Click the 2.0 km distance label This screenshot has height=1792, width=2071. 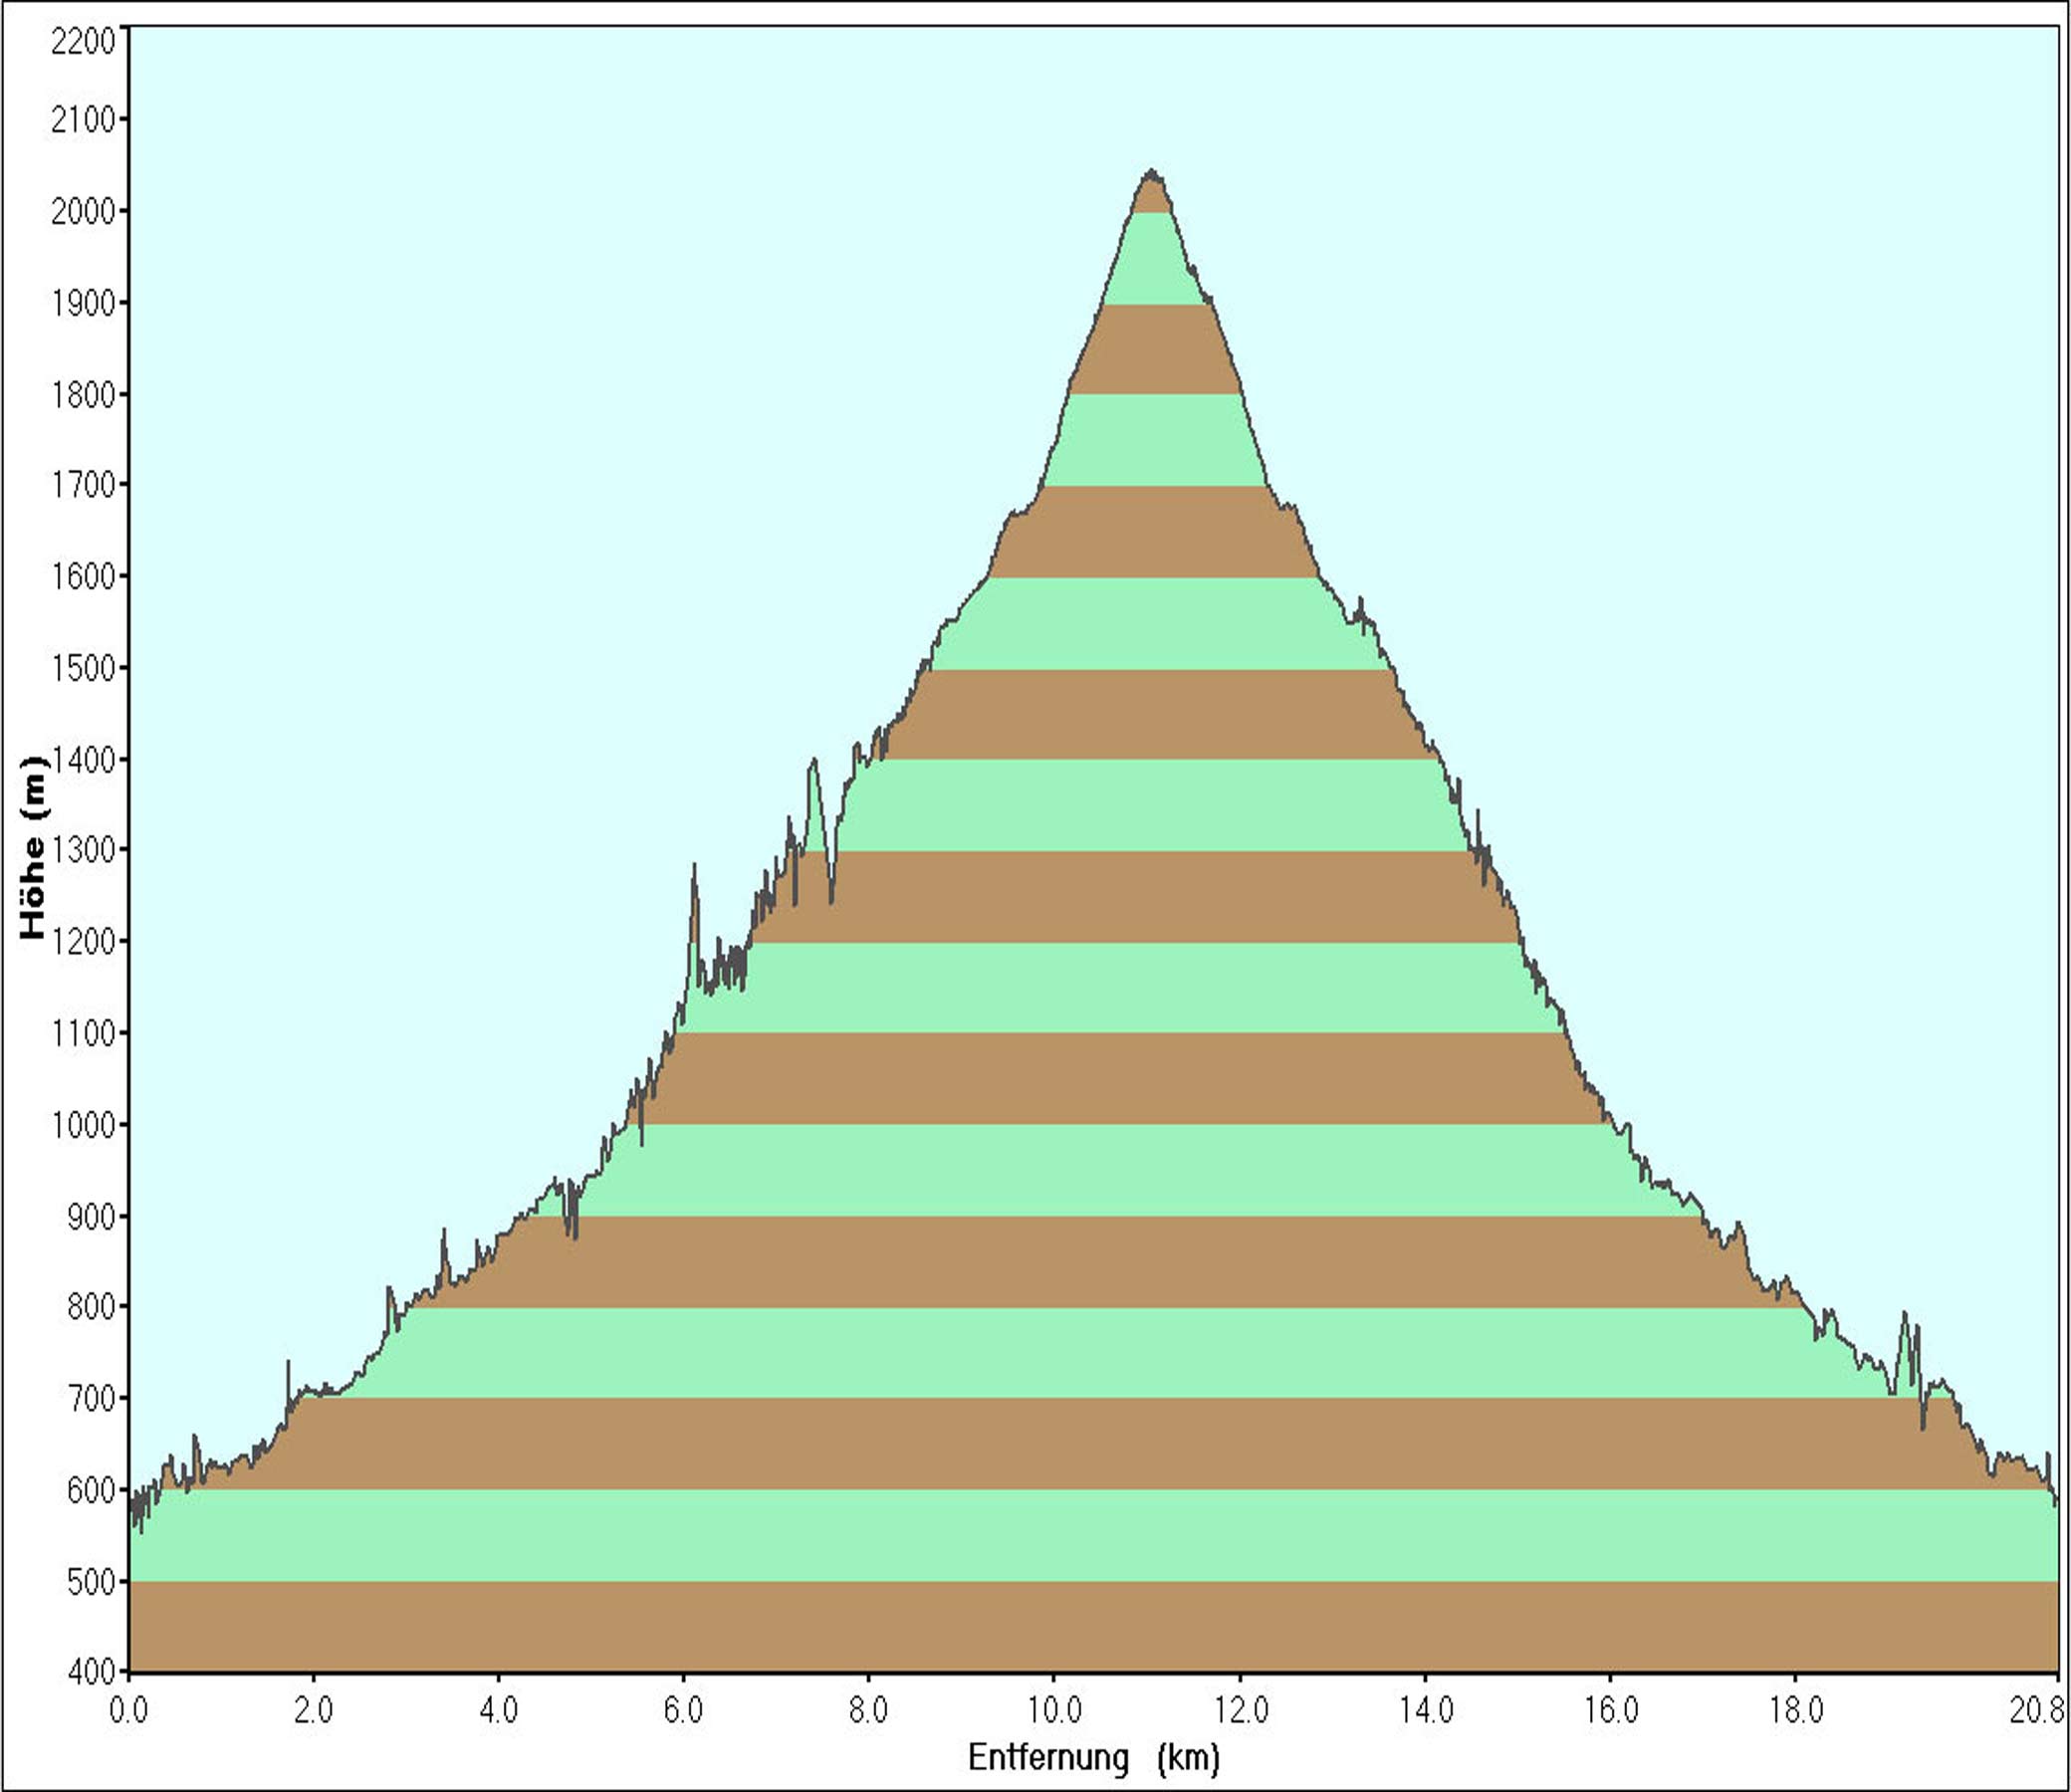pyautogui.click(x=313, y=1711)
